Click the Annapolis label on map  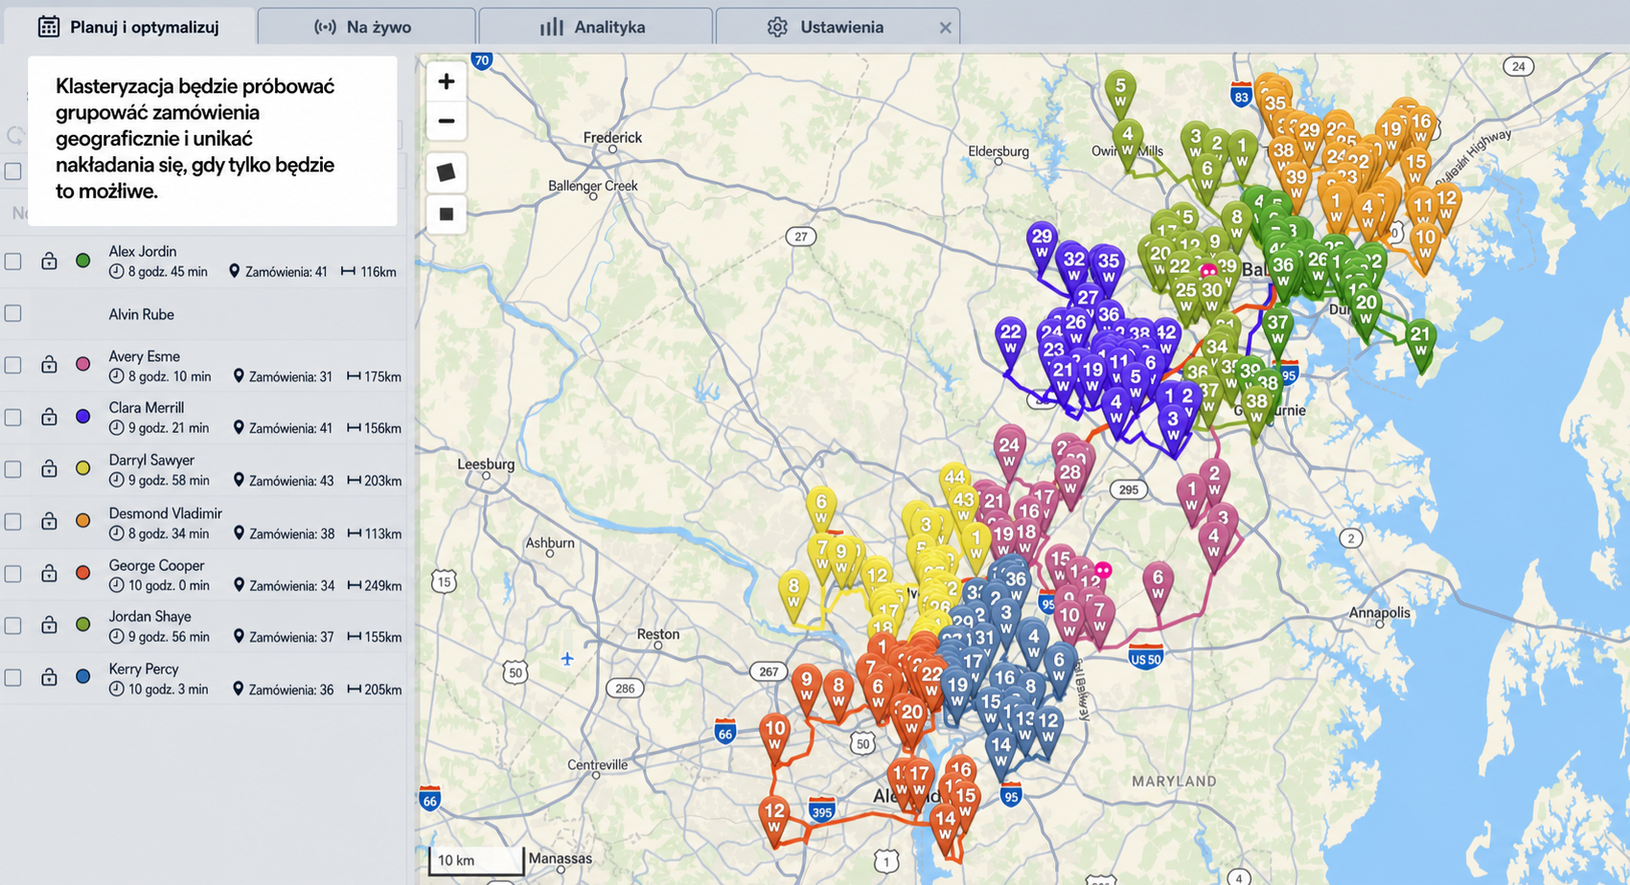[1380, 613]
